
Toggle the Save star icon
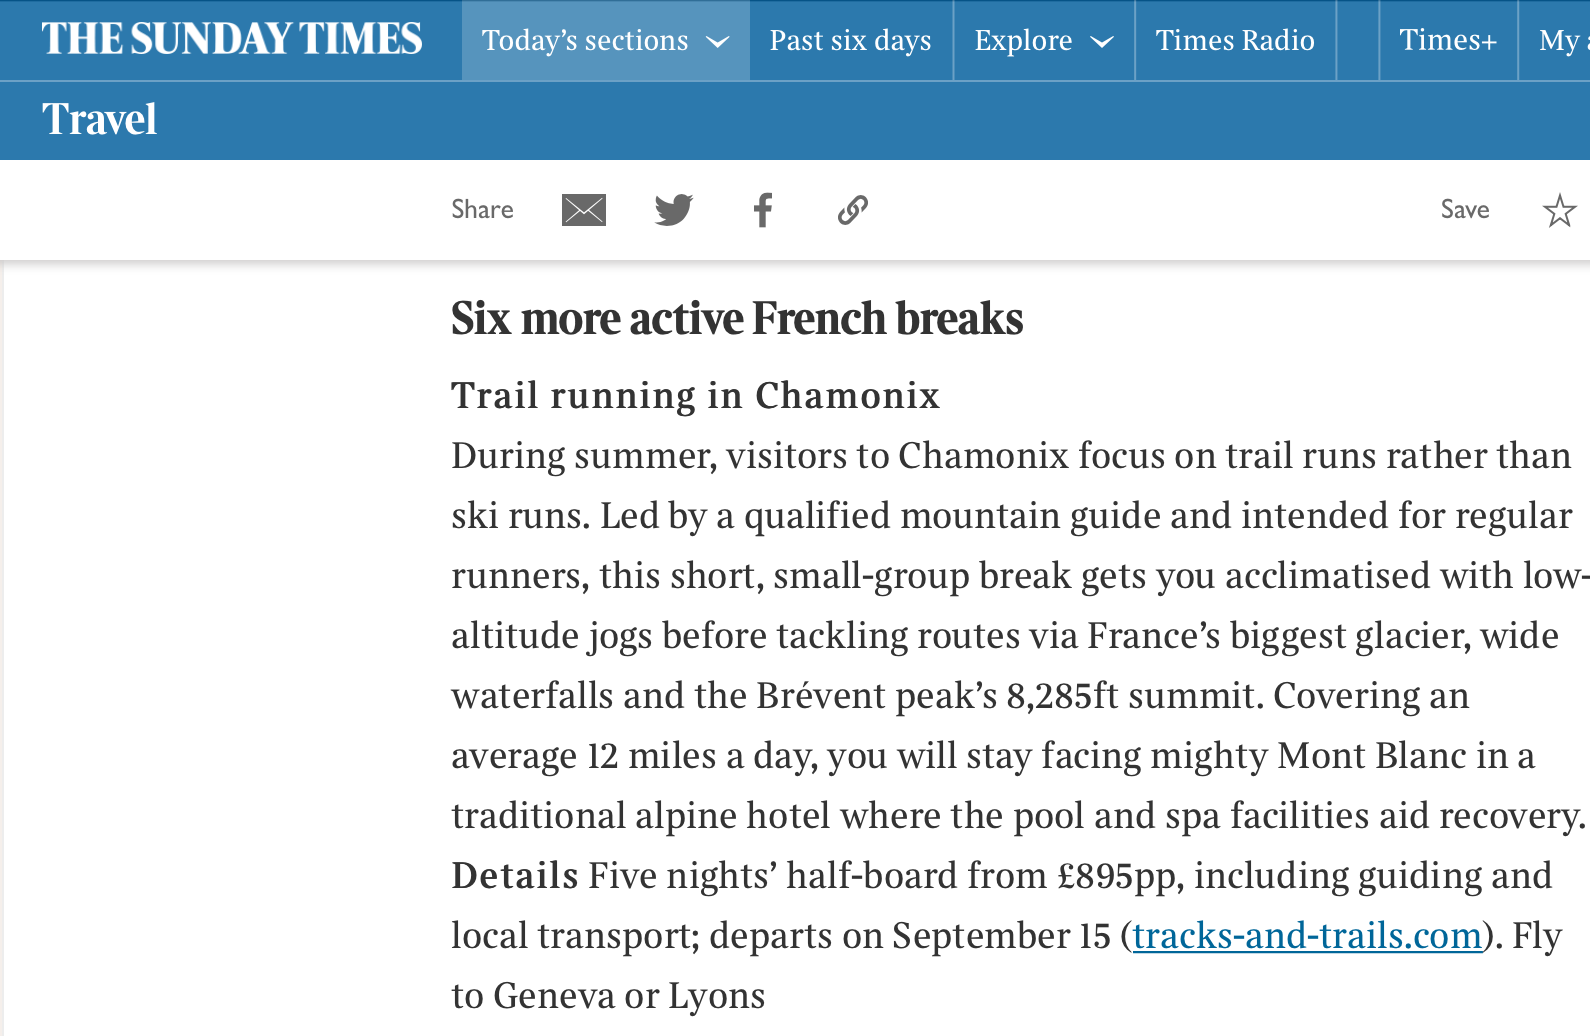tap(1559, 210)
